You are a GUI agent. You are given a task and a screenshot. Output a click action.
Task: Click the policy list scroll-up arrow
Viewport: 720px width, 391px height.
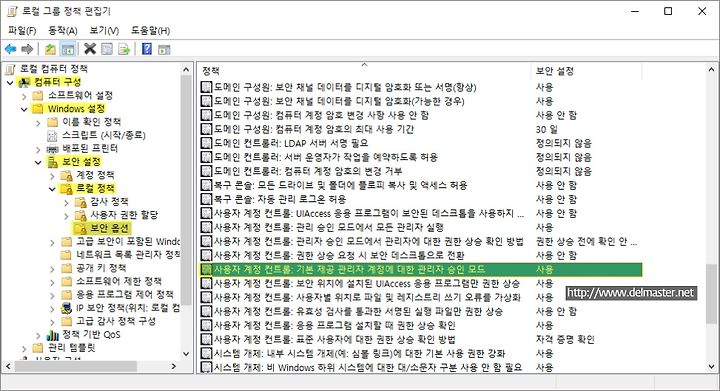tap(711, 70)
